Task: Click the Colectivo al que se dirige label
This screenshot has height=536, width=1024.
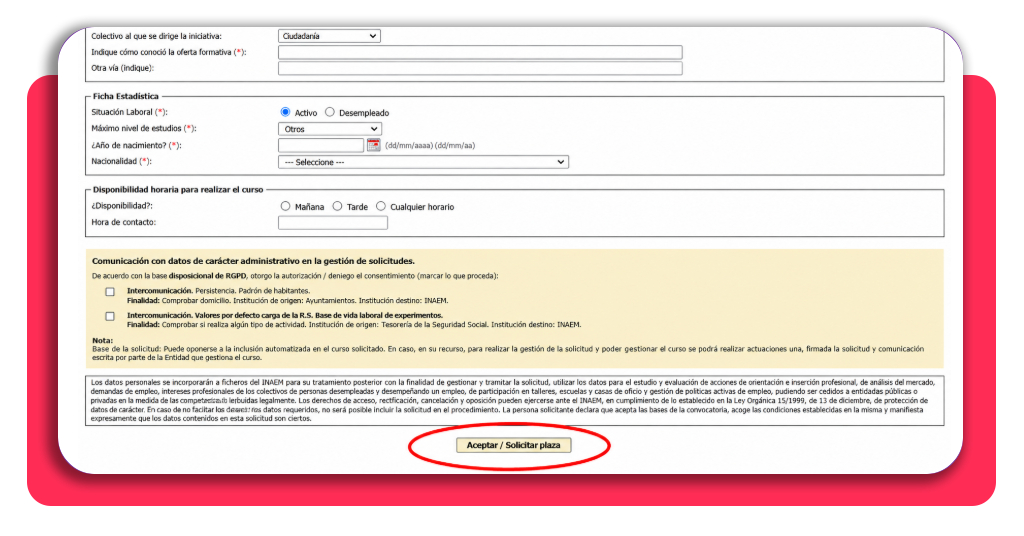Action: point(156,36)
